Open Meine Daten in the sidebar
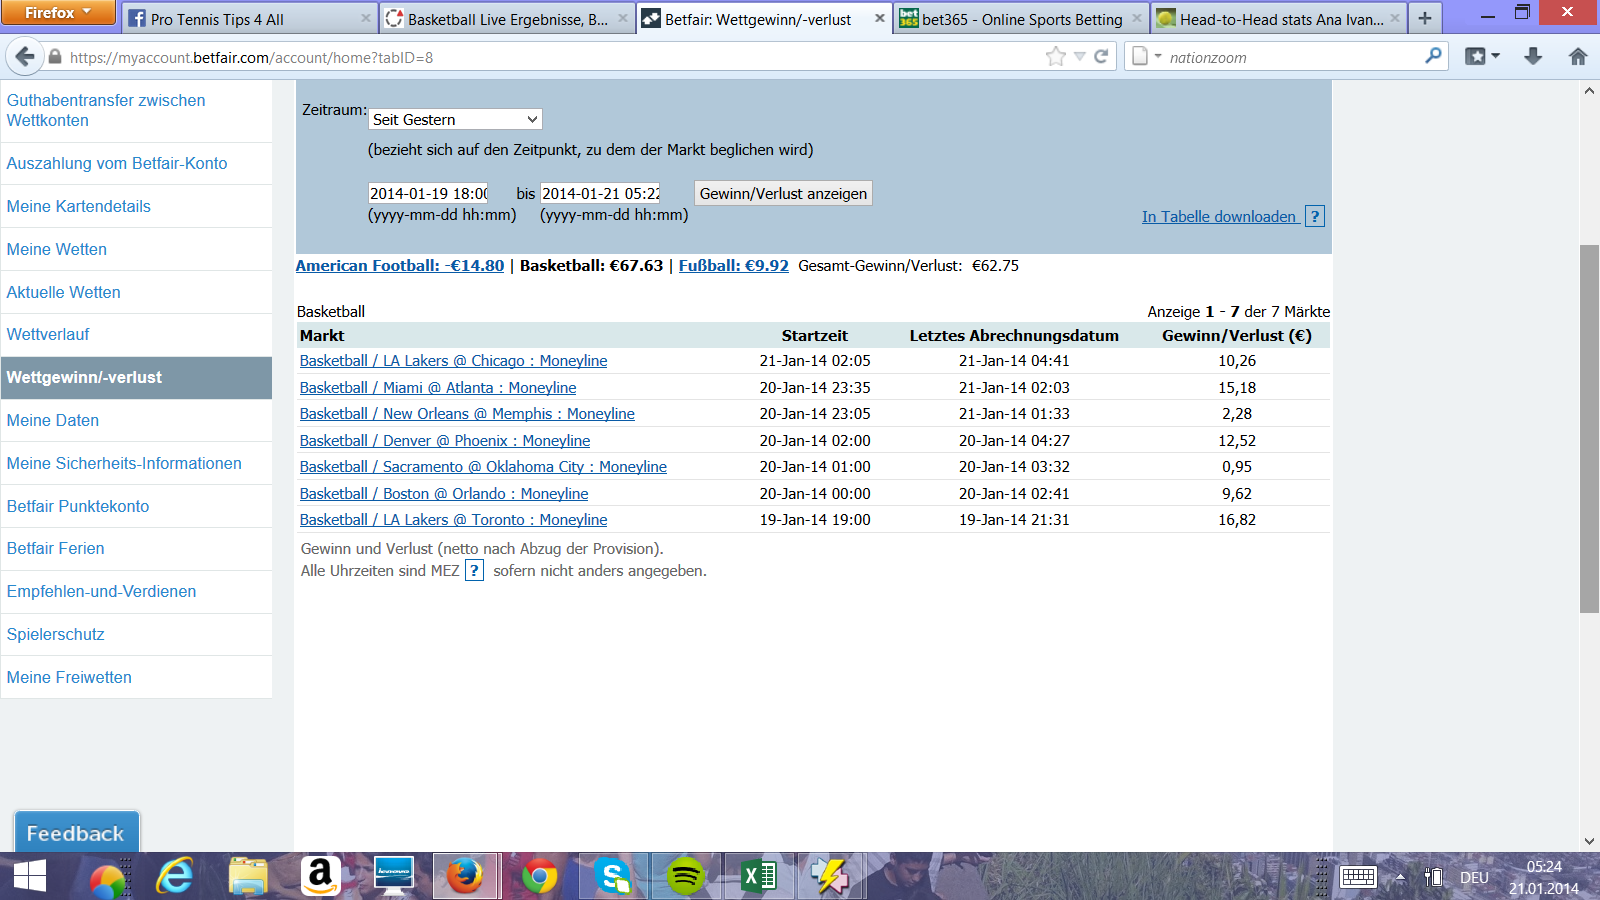The width and height of the screenshot is (1600, 900). pos(136,420)
